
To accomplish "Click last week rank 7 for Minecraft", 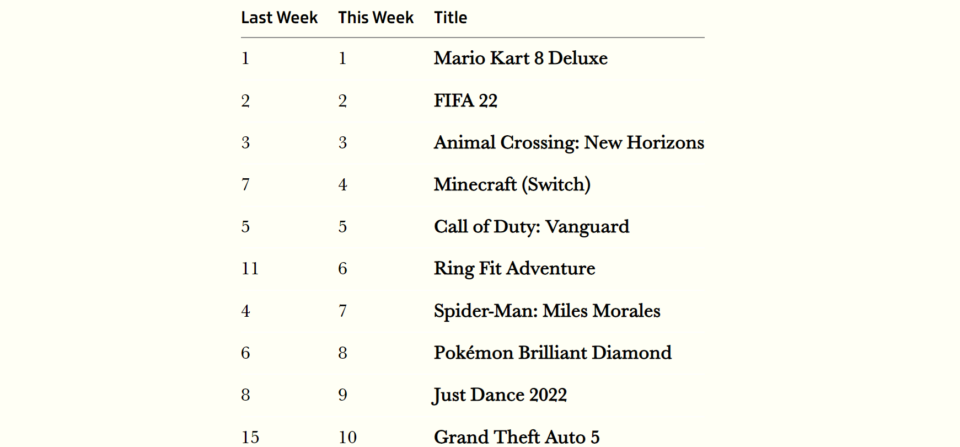I will (246, 185).
